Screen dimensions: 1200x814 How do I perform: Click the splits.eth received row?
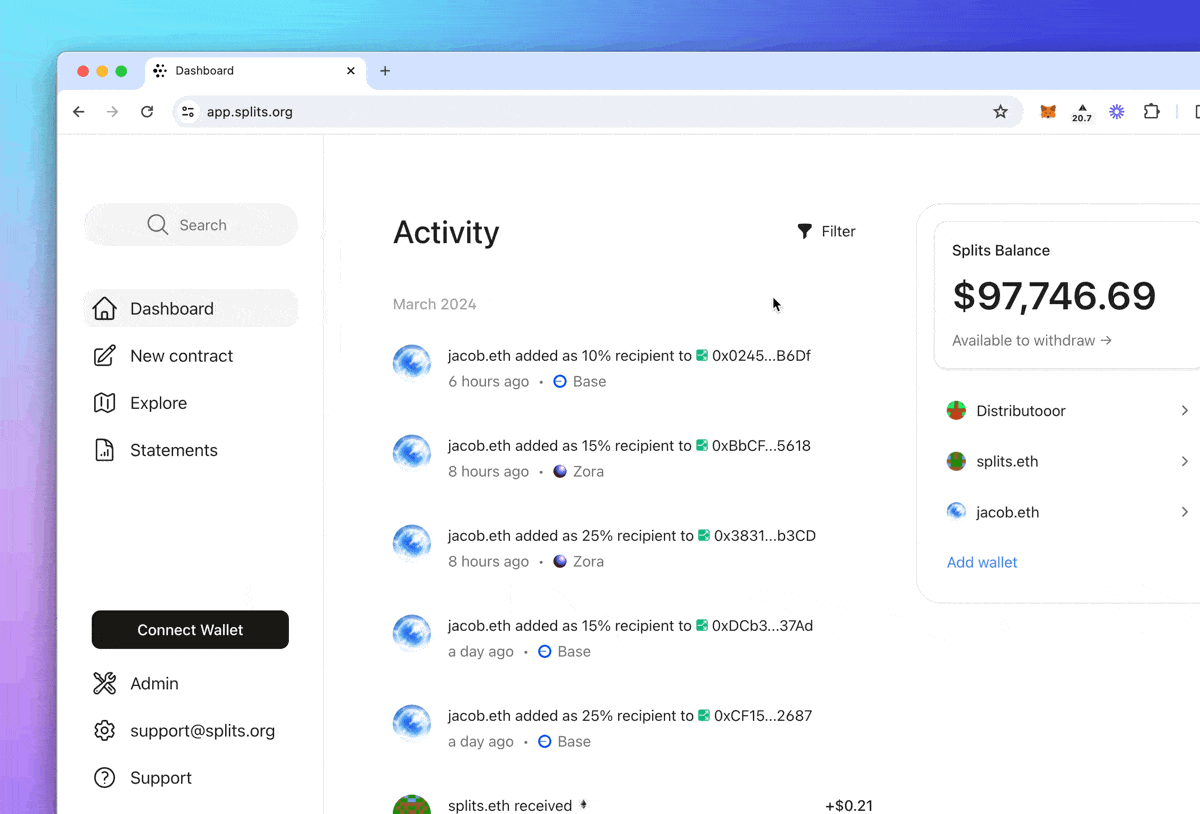click(633, 804)
